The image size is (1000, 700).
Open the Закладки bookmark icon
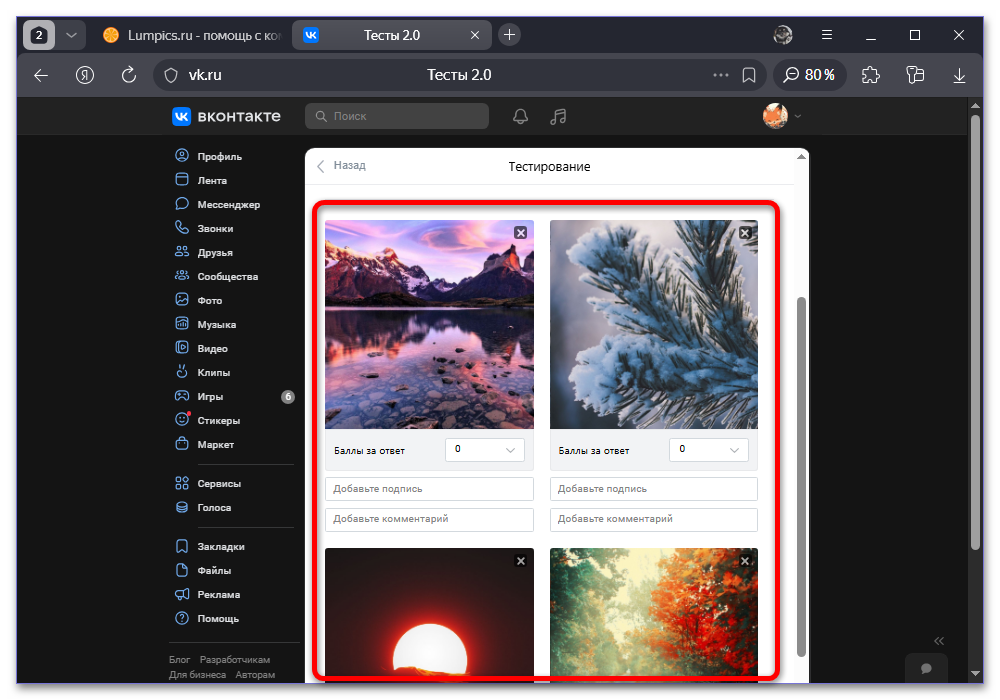tap(182, 546)
